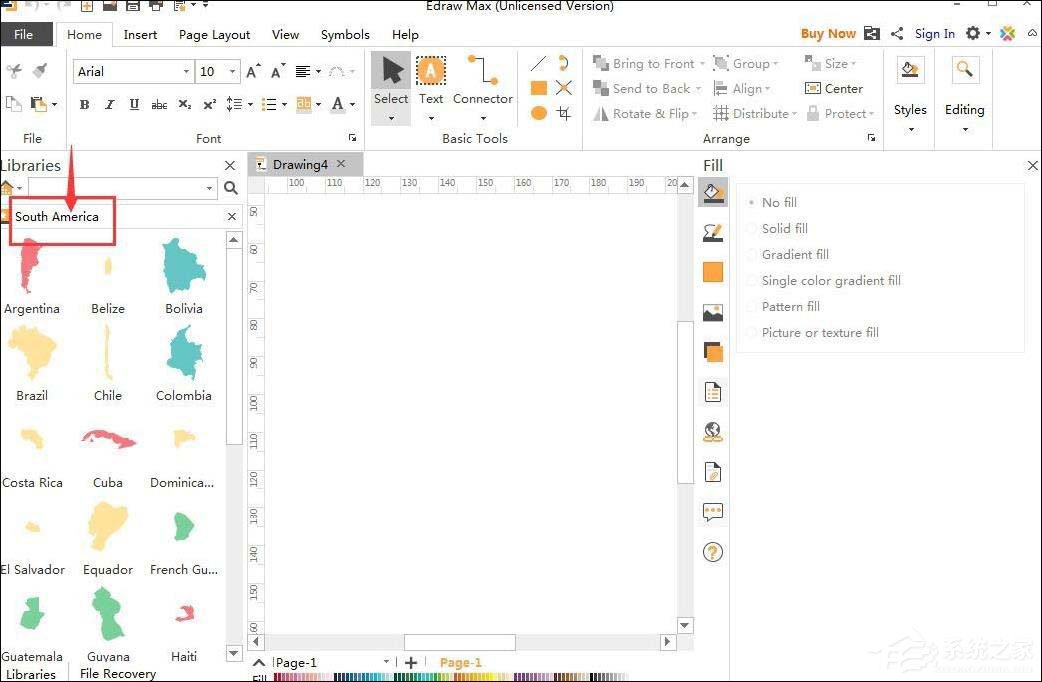Image resolution: width=1042 pixels, height=682 pixels.
Task: Expand the Bring to Front dropdown
Action: click(x=702, y=64)
